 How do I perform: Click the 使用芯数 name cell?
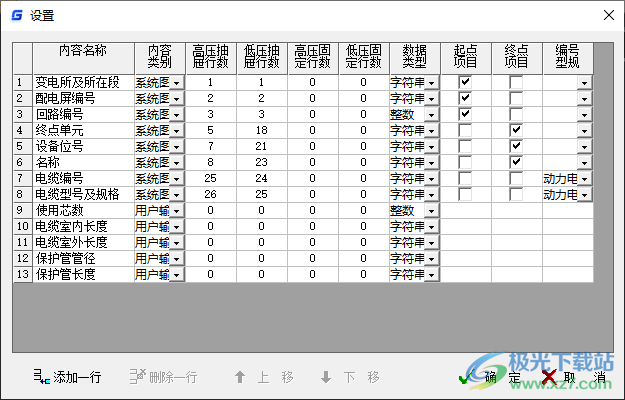coord(84,210)
